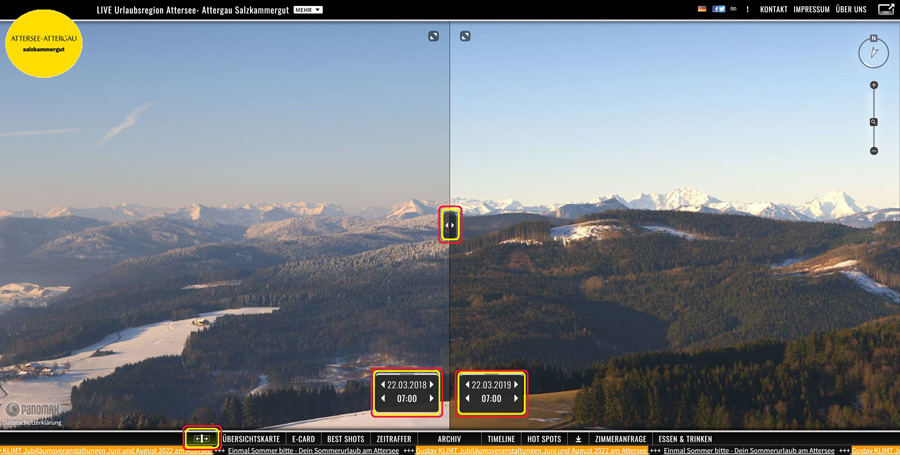This screenshot has height=455, width=900.
Task: Go to earlier time on the 2018 panel
Action: tap(383, 398)
